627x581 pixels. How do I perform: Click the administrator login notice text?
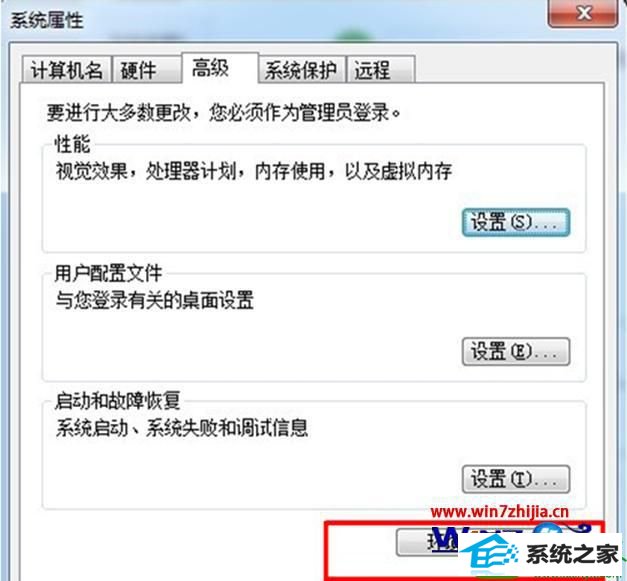tap(223, 112)
